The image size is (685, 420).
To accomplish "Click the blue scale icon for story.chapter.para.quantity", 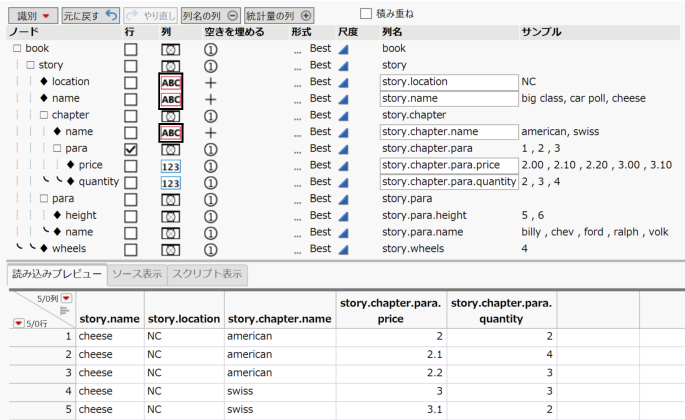I will [x=344, y=183].
